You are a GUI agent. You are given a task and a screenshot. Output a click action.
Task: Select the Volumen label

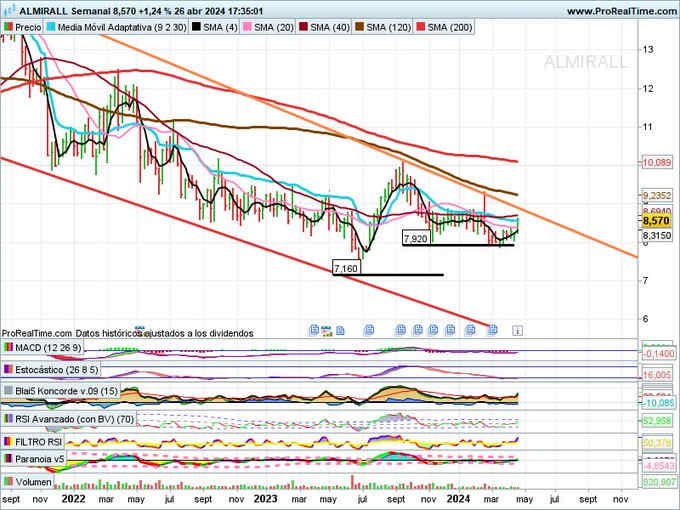coord(33,482)
